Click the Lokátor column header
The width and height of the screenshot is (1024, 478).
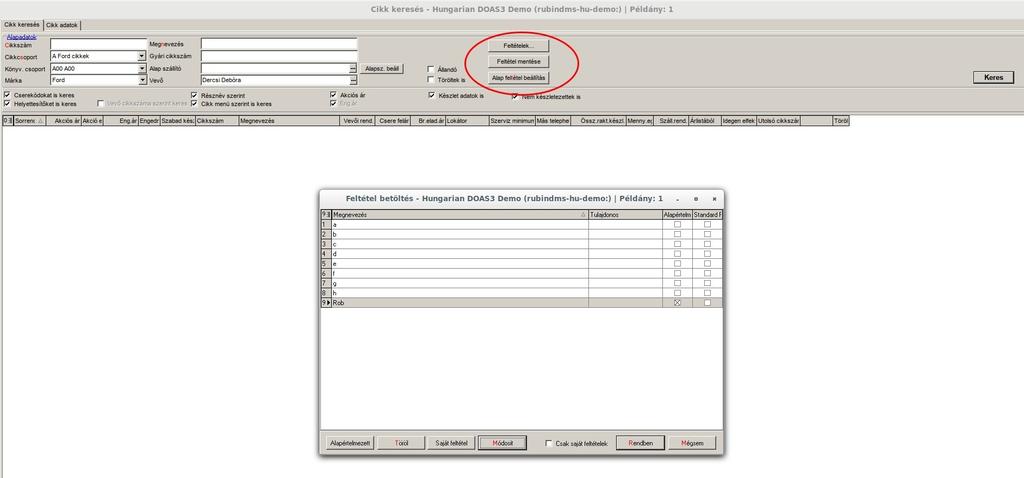point(467,121)
